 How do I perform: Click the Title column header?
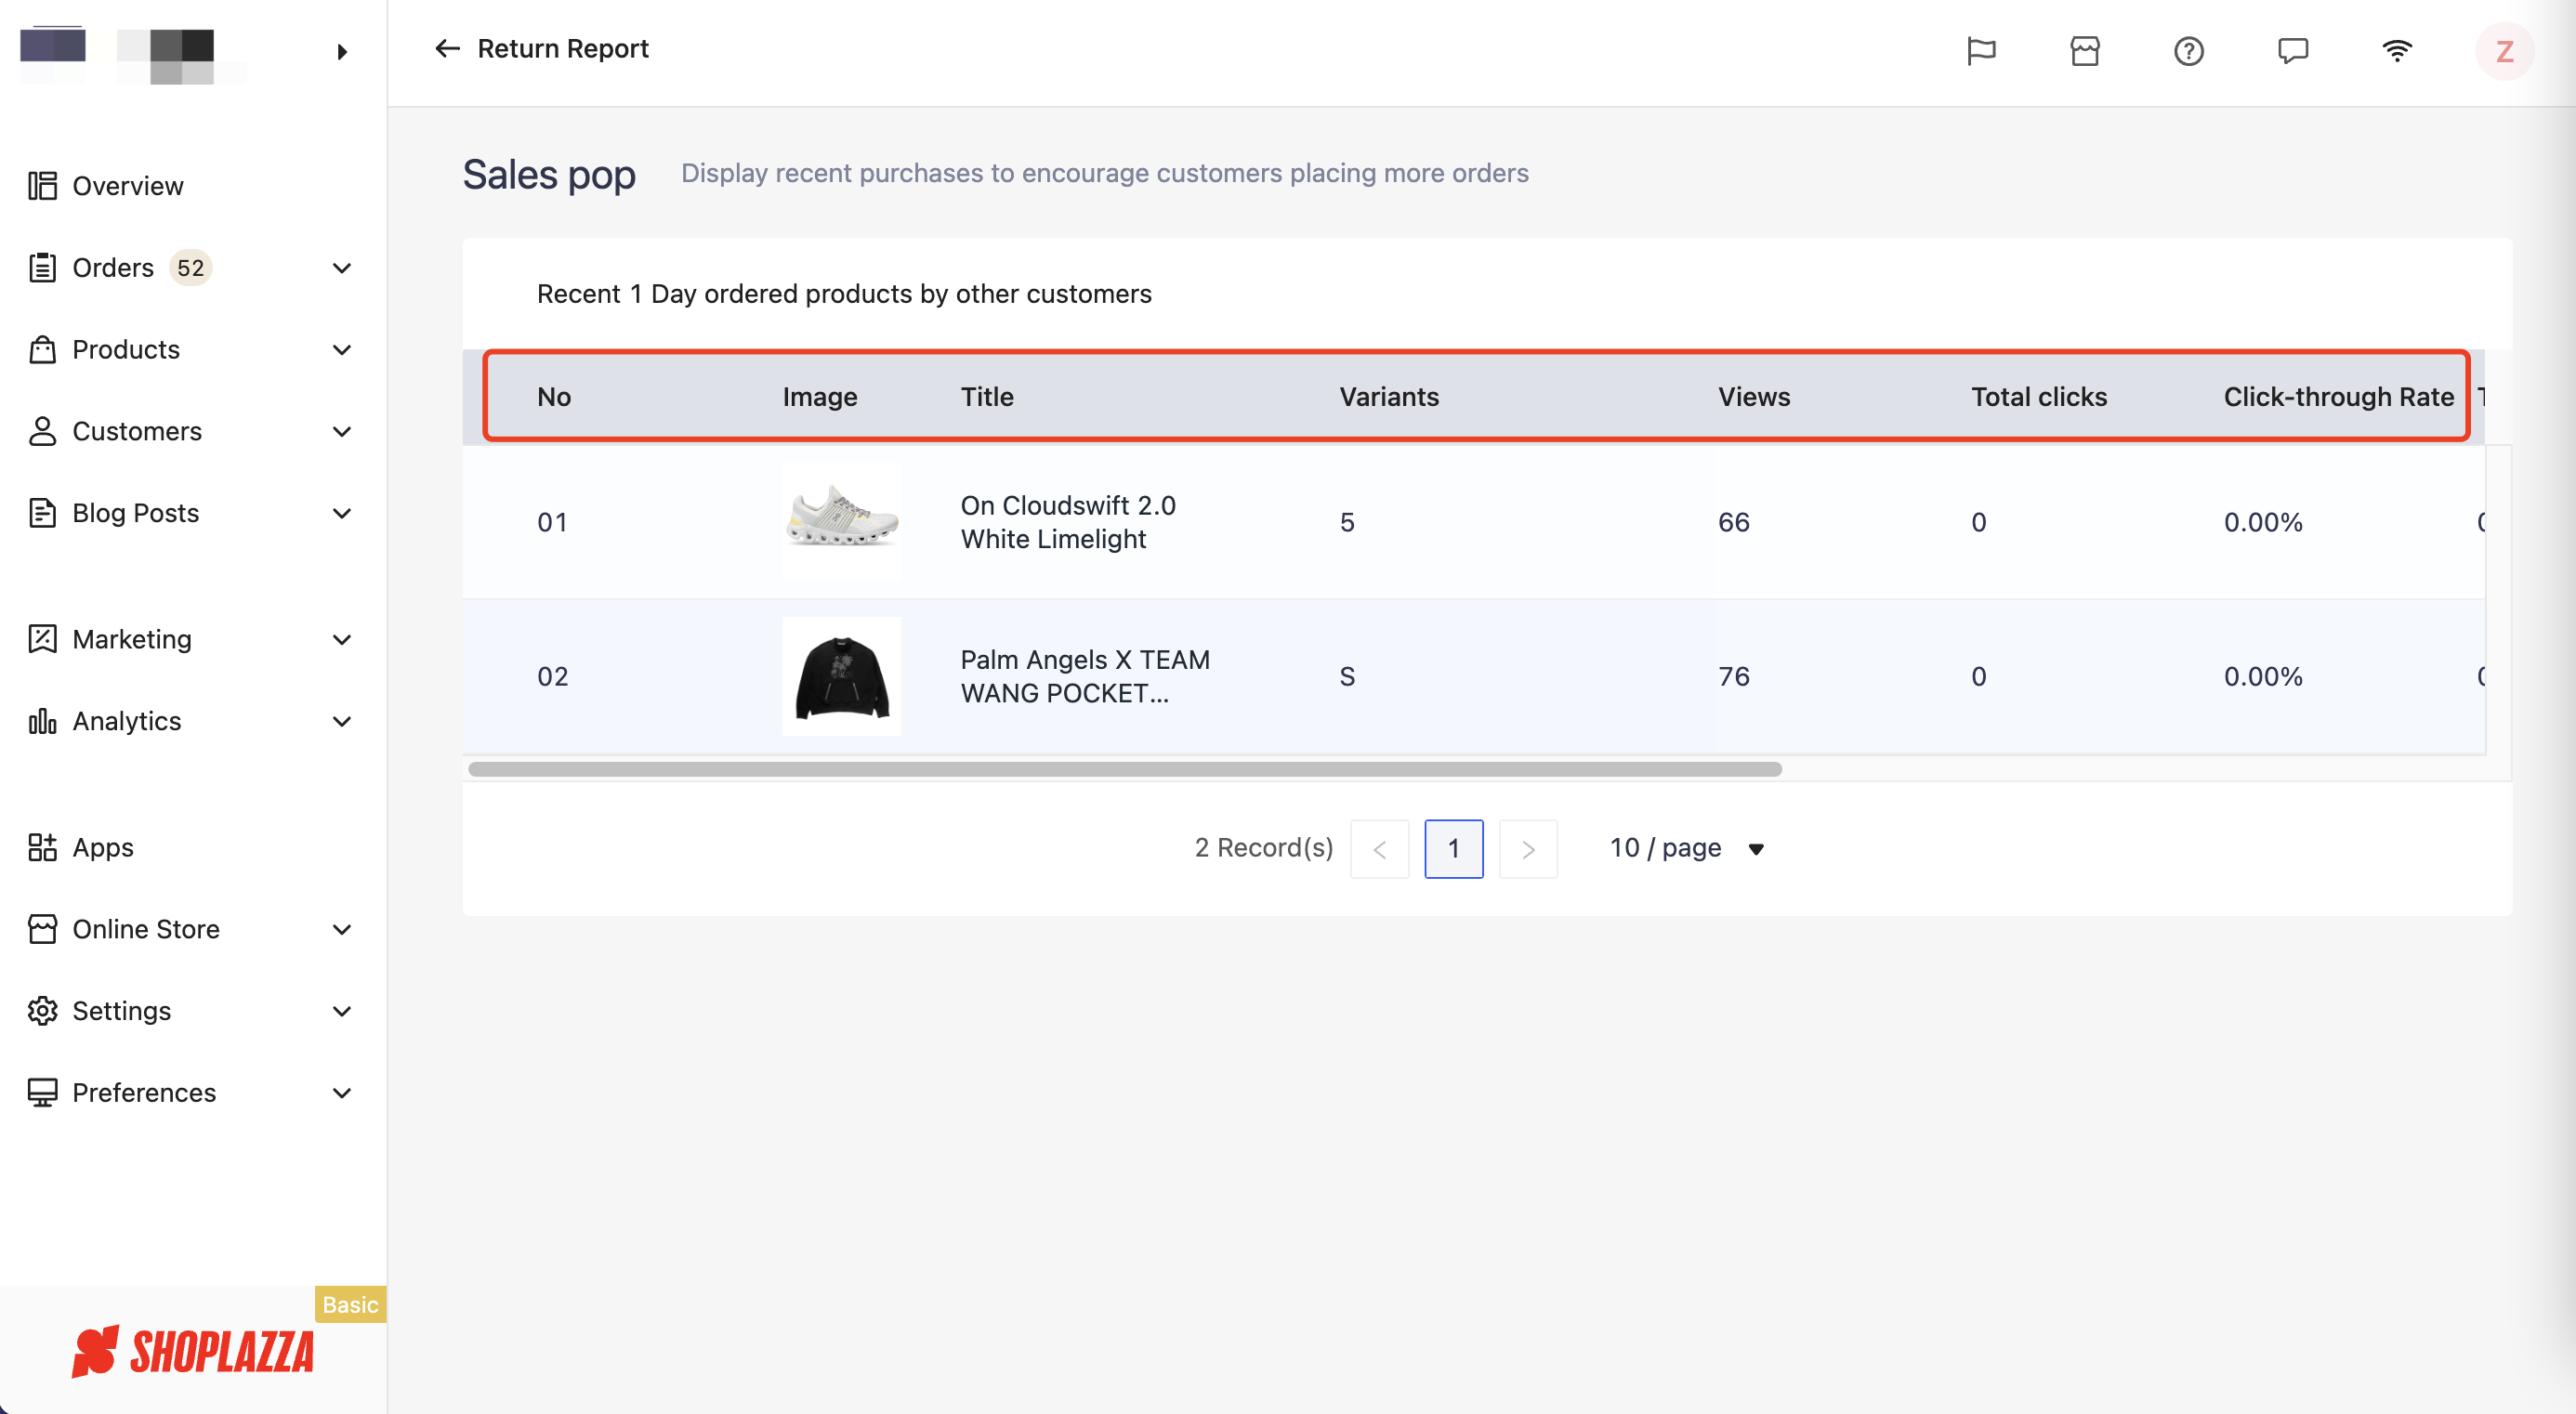click(x=987, y=397)
